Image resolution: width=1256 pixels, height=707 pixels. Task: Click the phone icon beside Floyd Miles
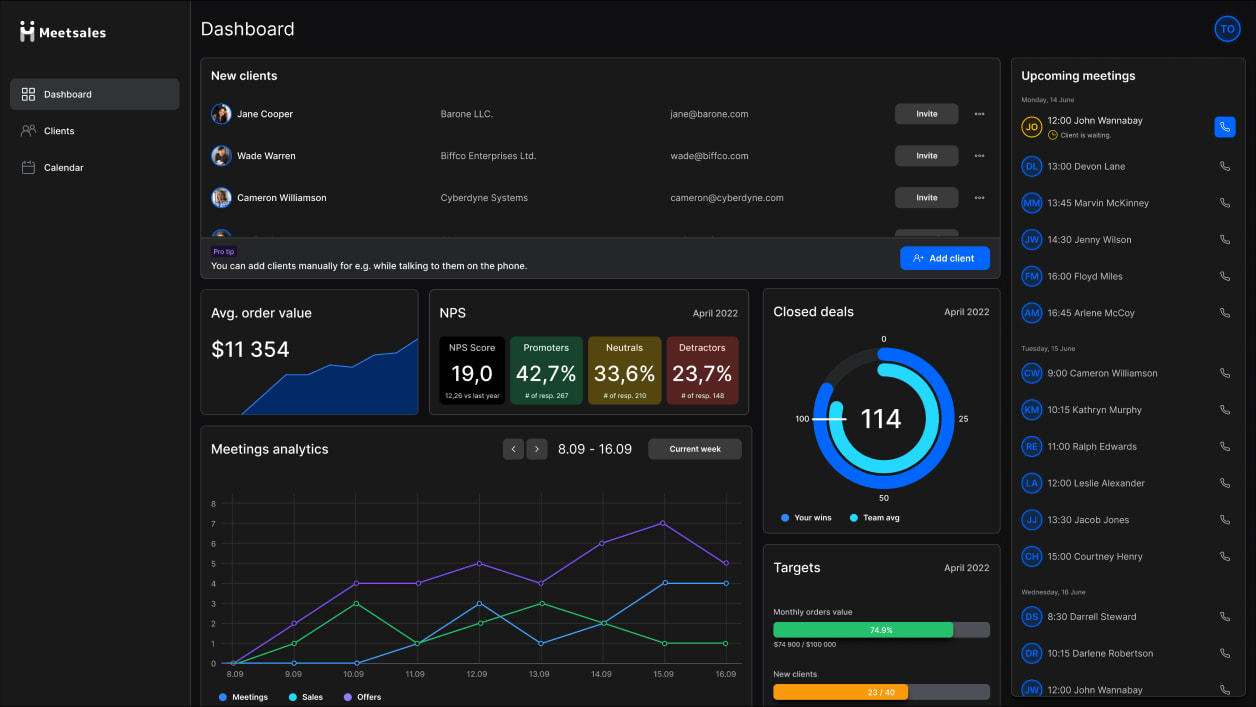point(1224,276)
